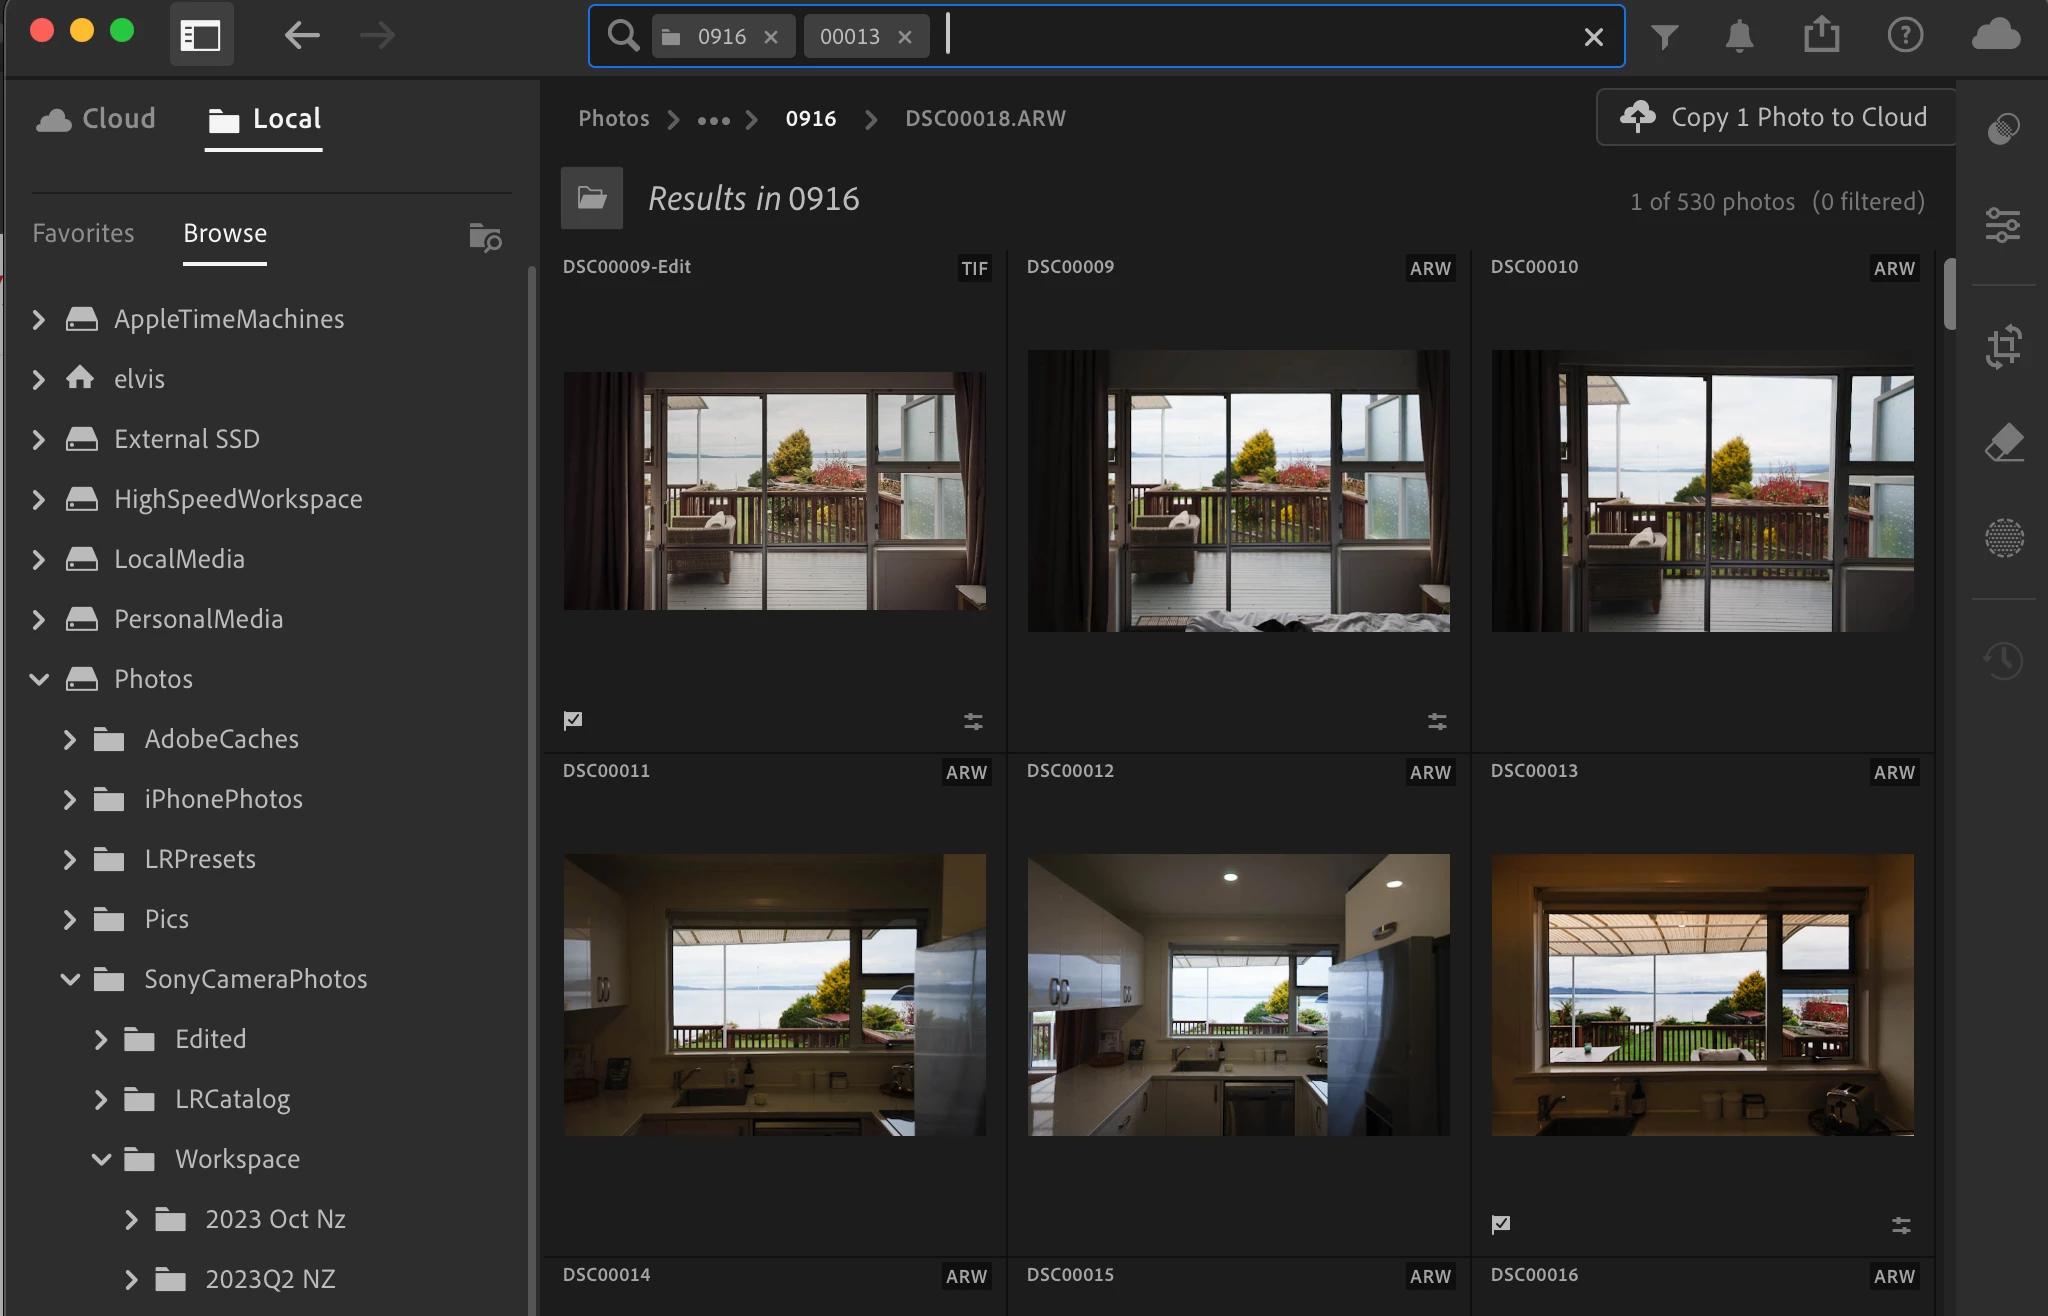The image size is (2048, 1316).
Task: Open the Masking circle icon
Action: tap(2003, 538)
